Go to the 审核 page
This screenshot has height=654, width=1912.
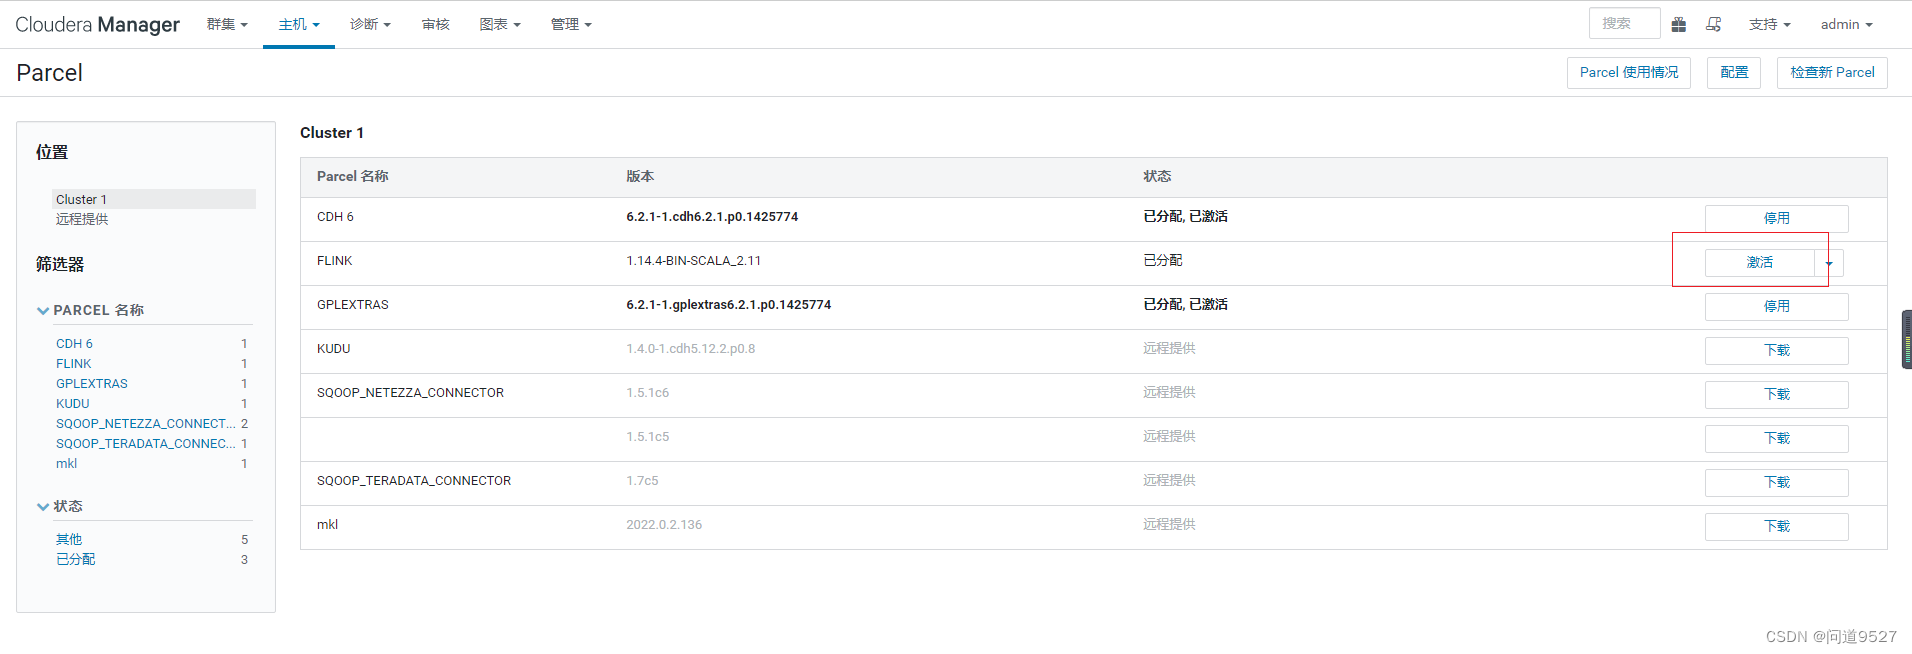[435, 24]
